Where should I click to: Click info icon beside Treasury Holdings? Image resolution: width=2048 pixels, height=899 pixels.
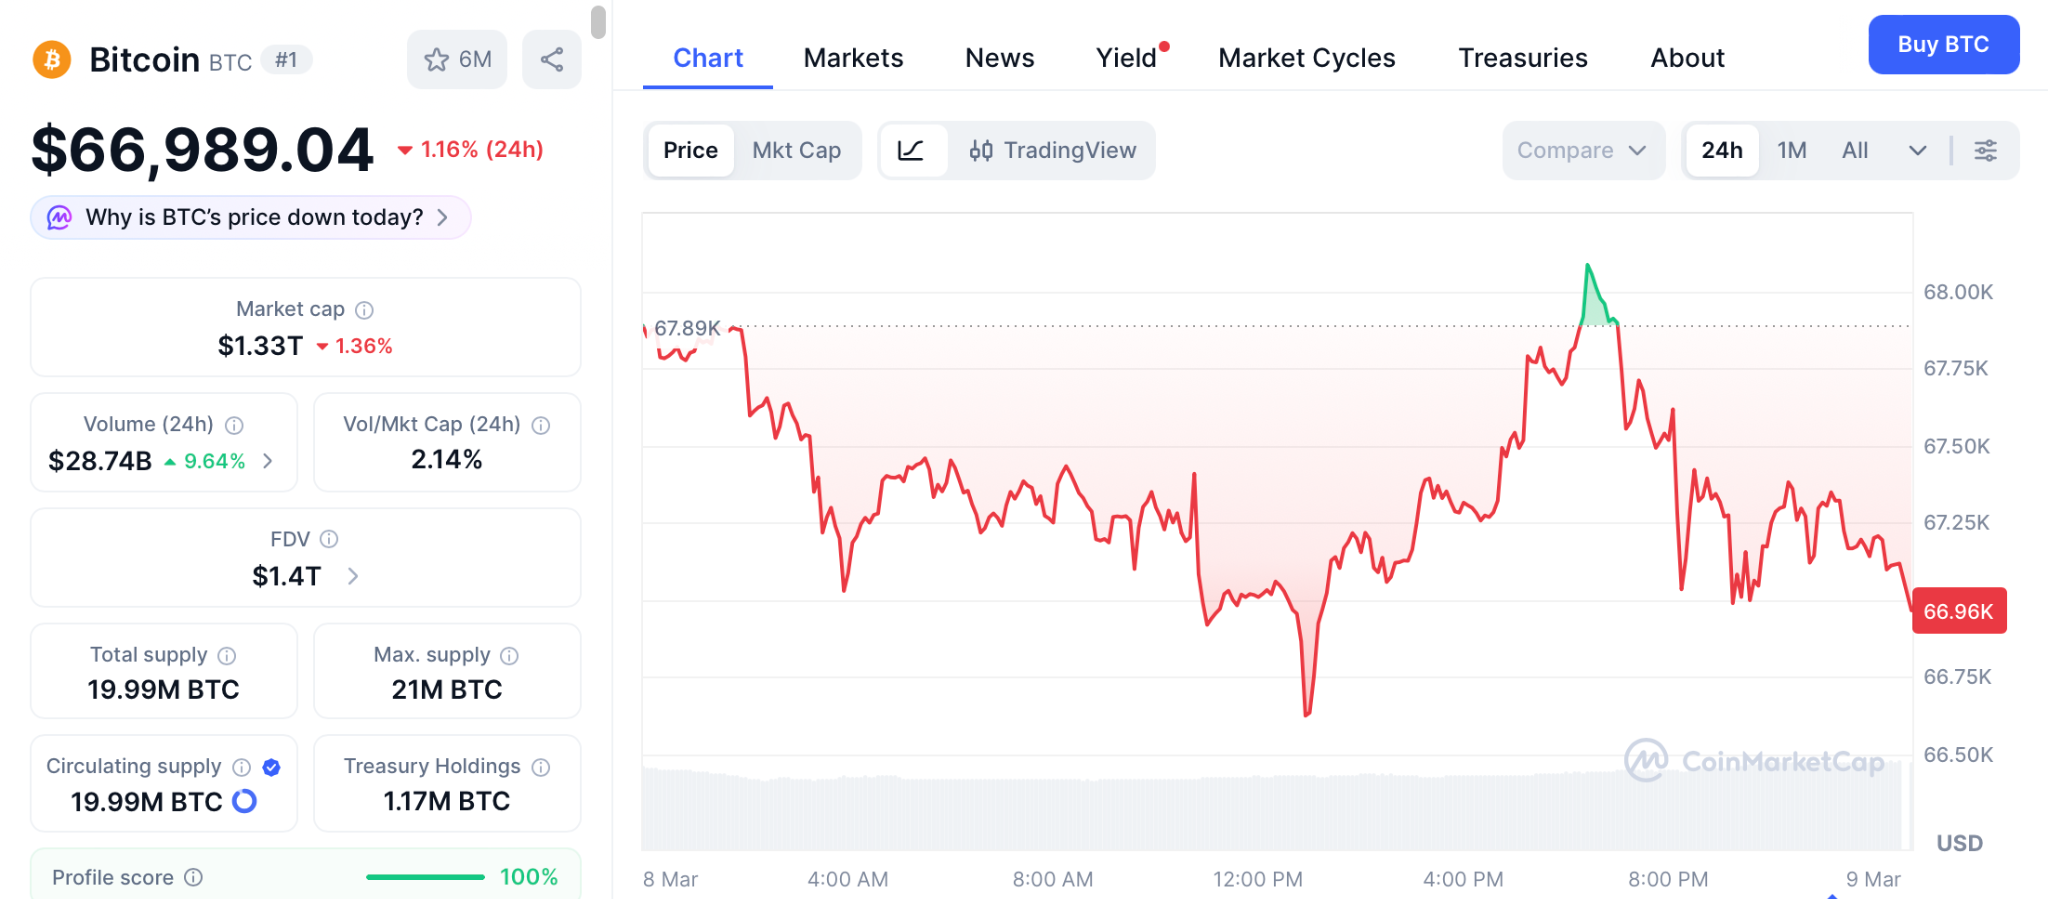coord(541,767)
